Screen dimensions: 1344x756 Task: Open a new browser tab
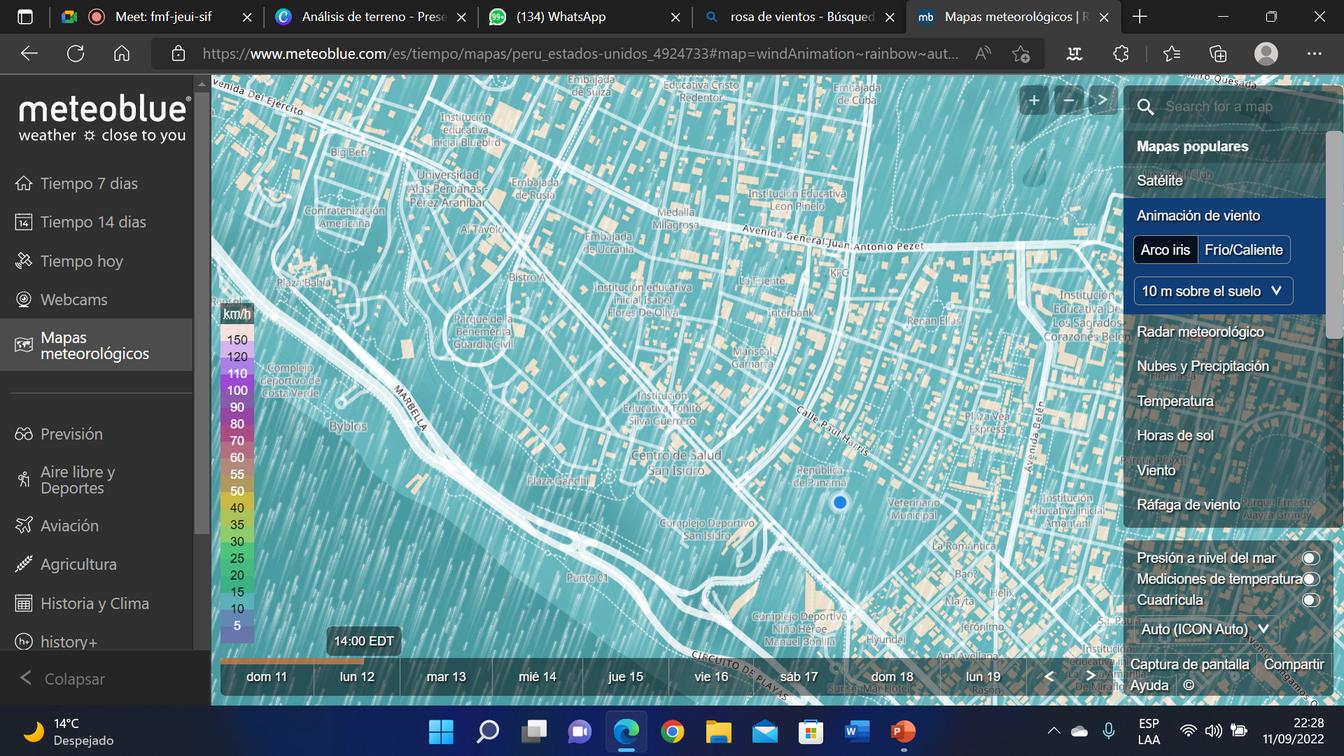click(1140, 17)
